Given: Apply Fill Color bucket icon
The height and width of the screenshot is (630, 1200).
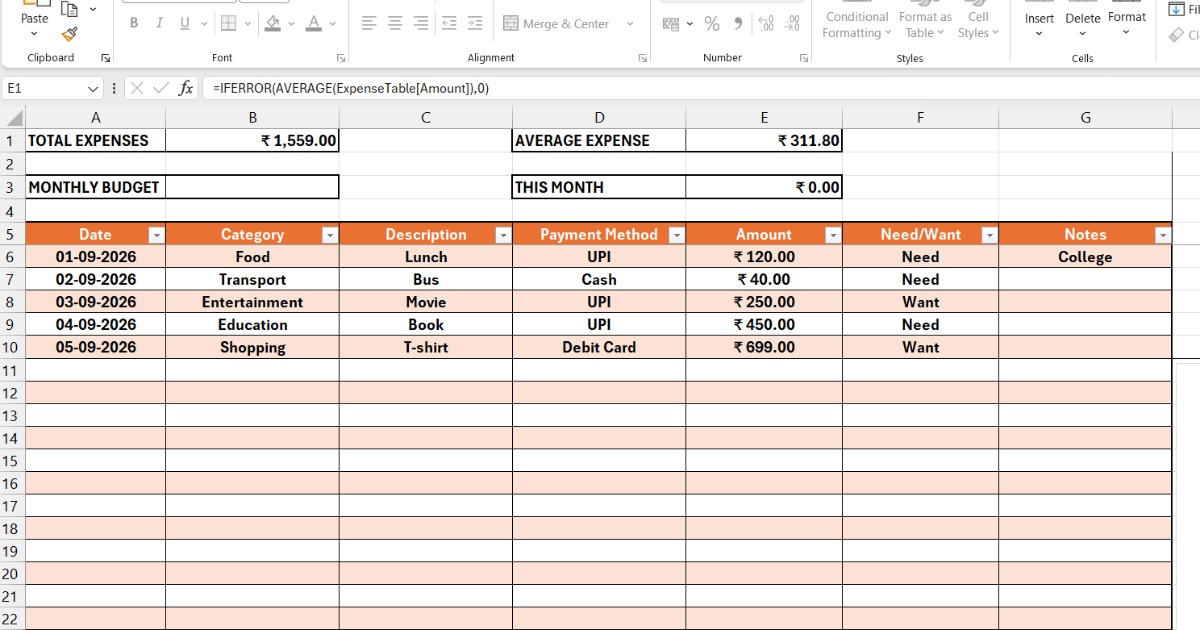Looking at the screenshot, I should (x=272, y=23).
